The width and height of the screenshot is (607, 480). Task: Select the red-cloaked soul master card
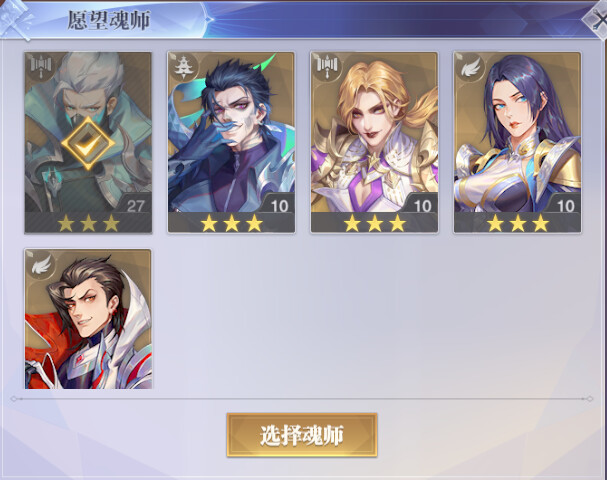click(88, 319)
